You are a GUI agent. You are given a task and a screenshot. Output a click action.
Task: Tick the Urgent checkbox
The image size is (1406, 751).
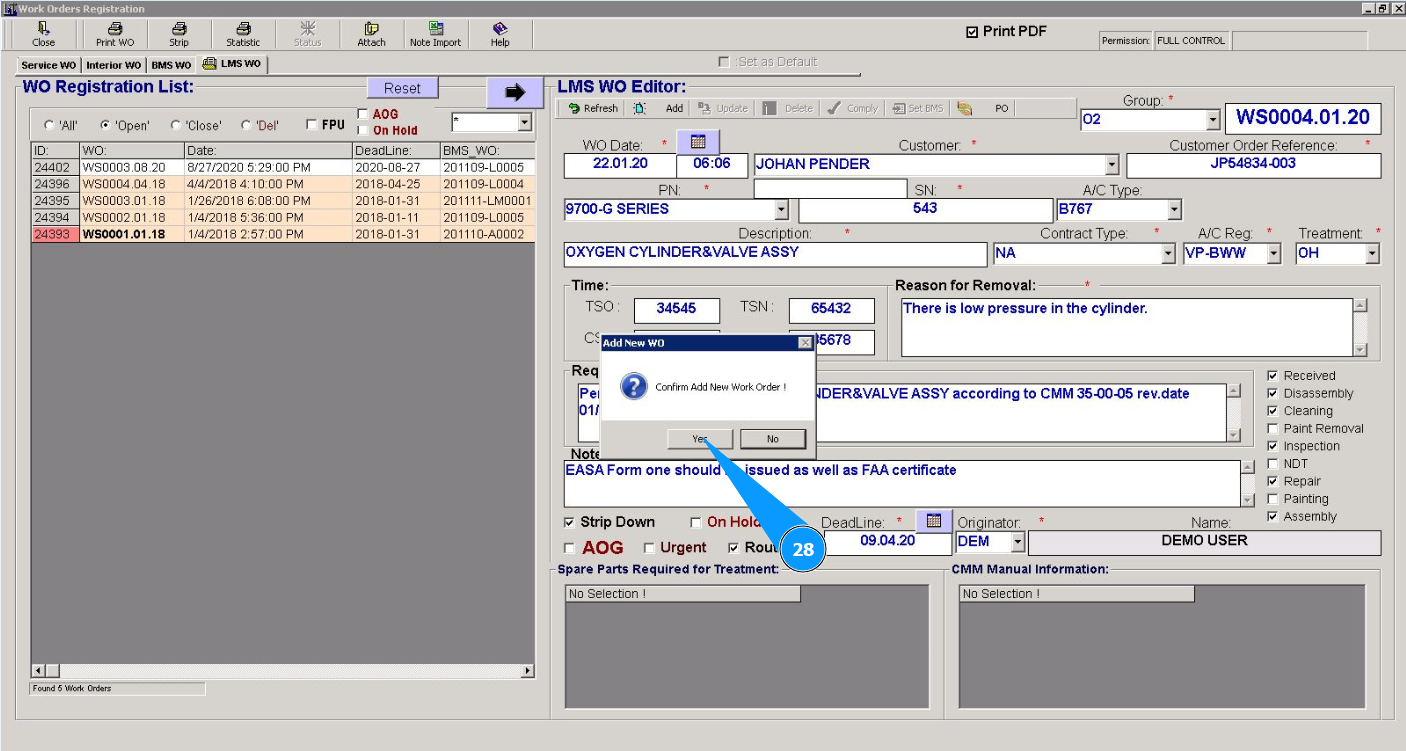pyautogui.click(x=649, y=548)
